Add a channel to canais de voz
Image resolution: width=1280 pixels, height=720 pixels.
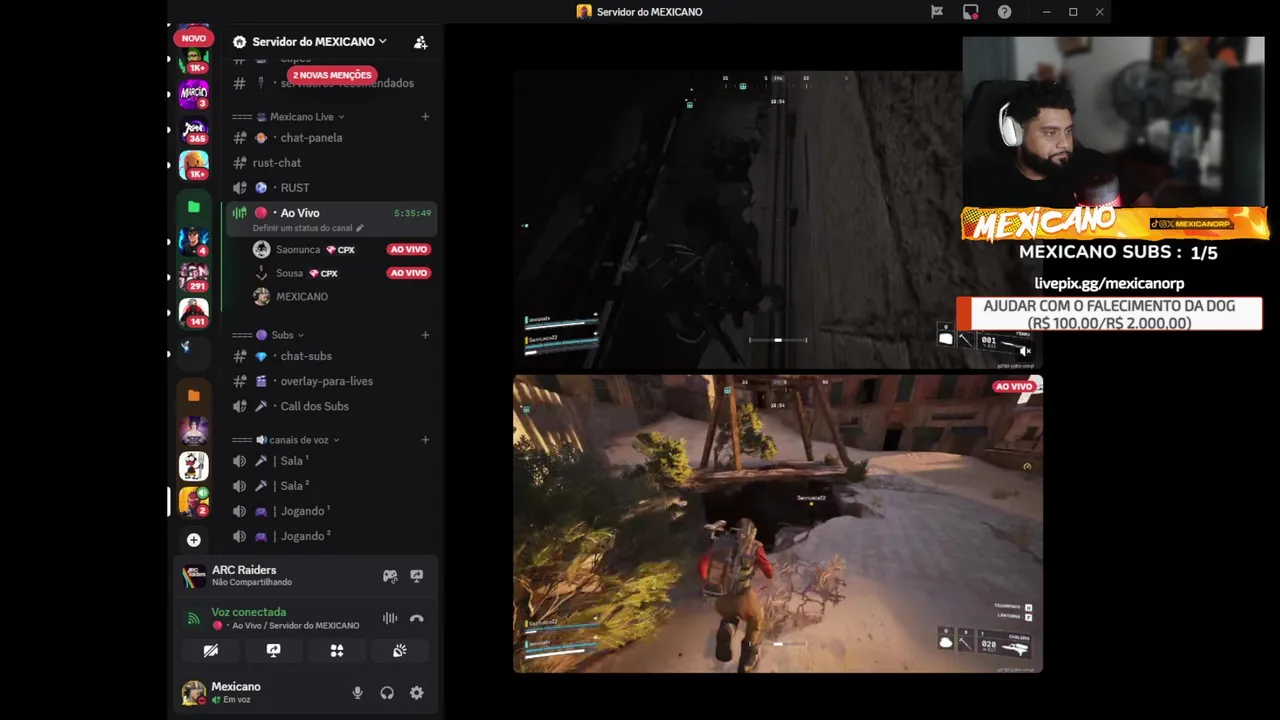[425, 440]
